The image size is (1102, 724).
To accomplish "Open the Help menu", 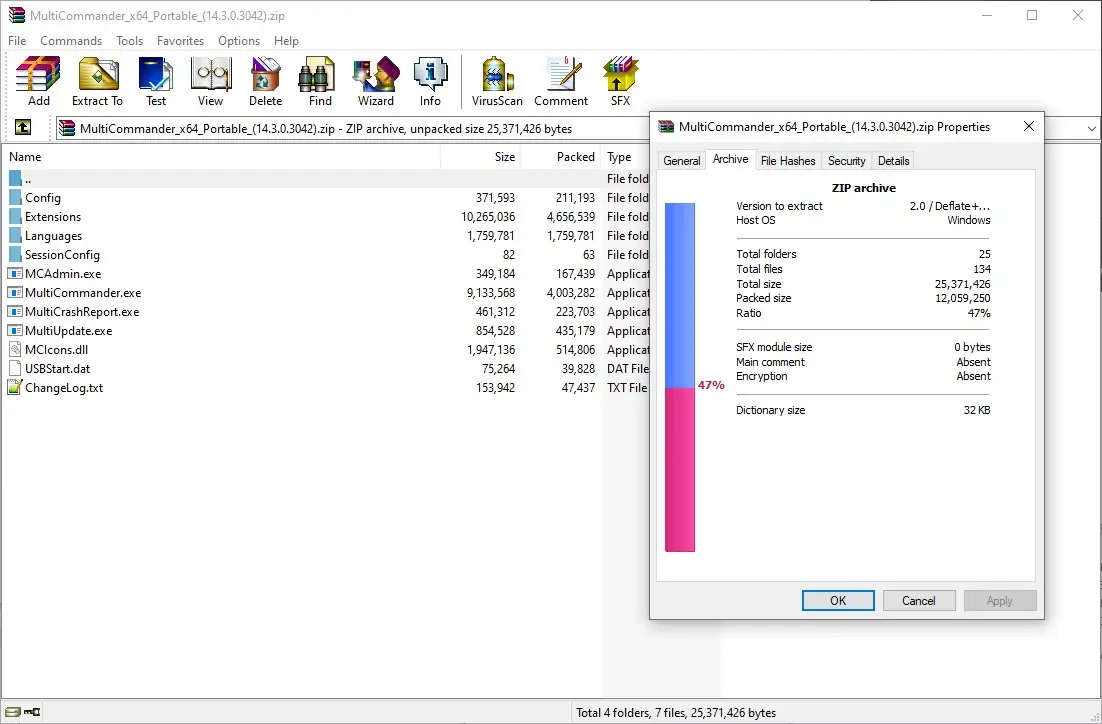I will coord(286,41).
